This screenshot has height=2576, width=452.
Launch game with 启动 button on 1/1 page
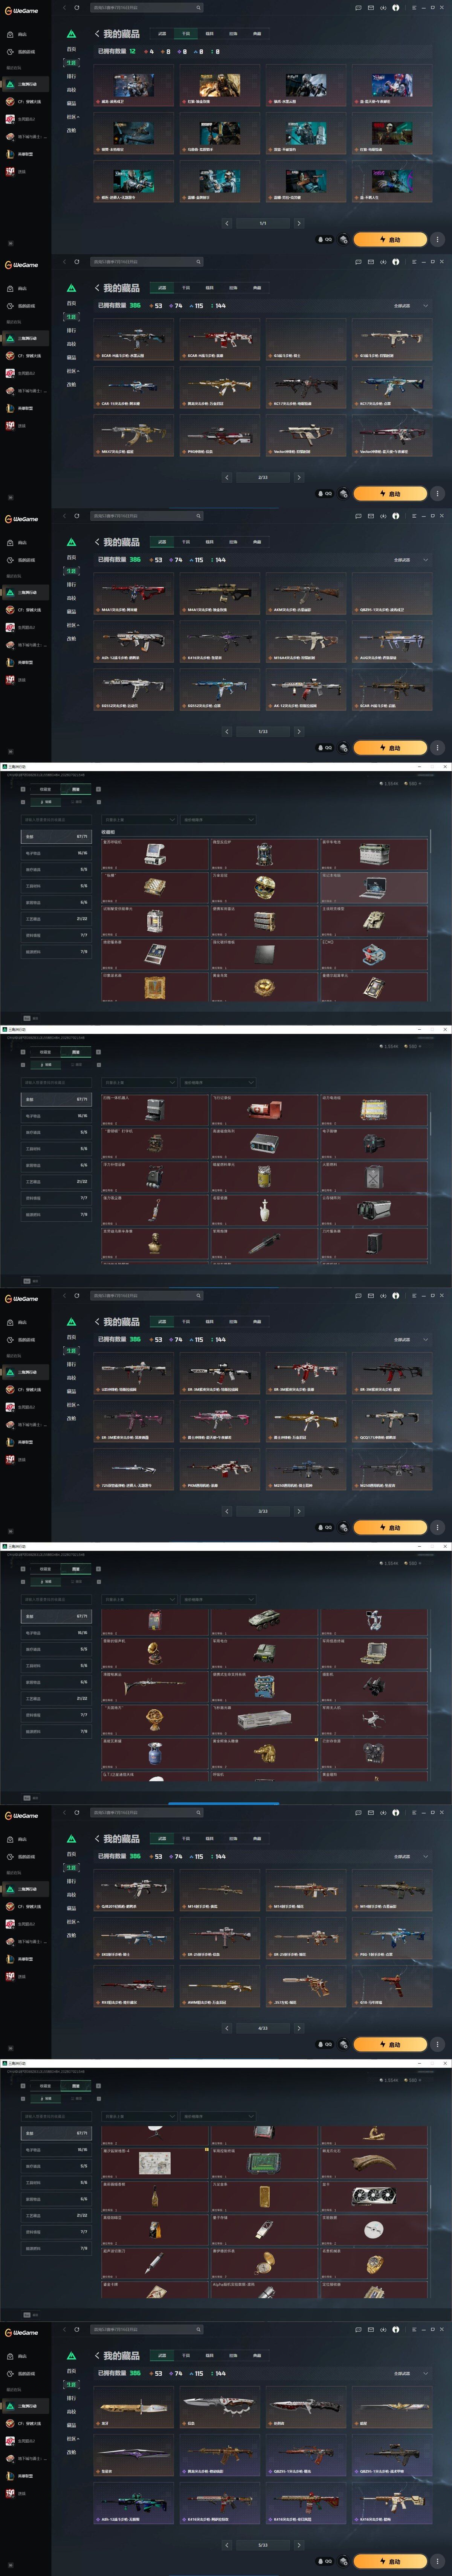390,240
